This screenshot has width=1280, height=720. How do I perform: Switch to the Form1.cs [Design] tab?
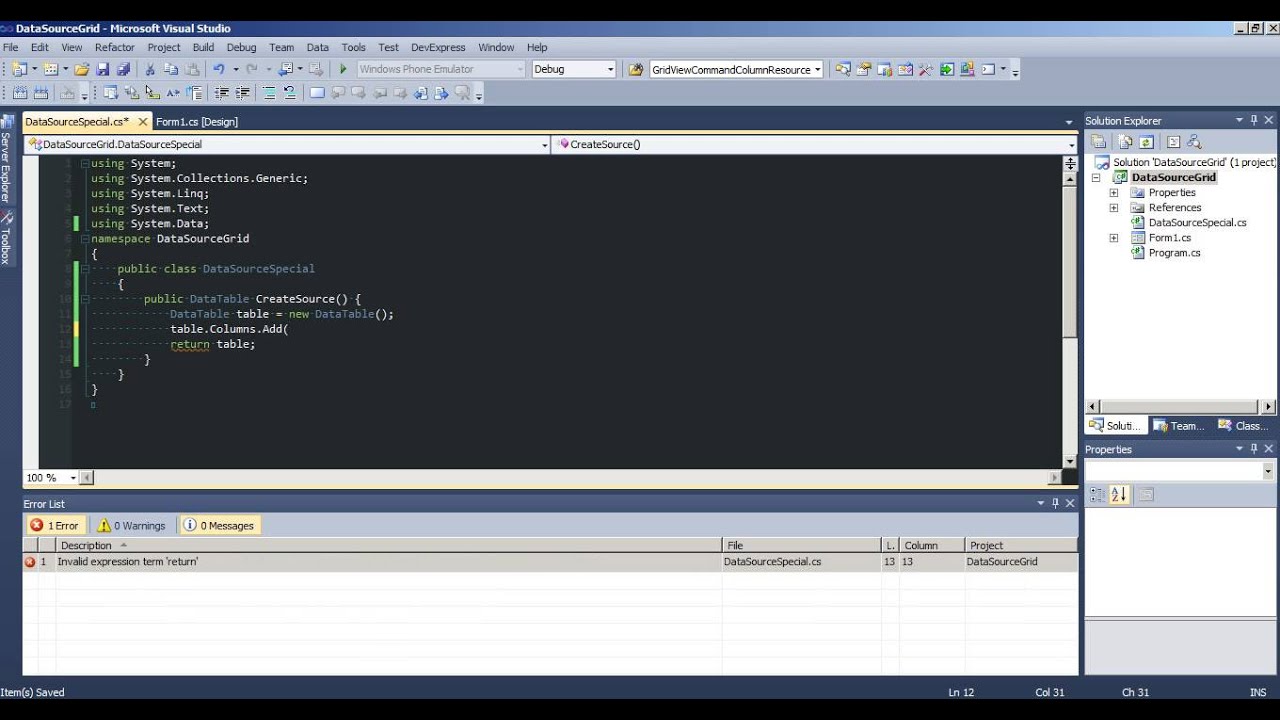[x=197, y=121]
